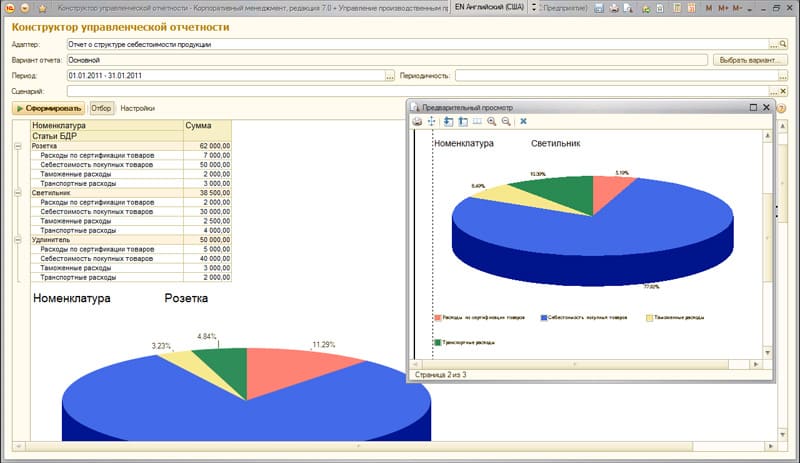Open Настройки settings
Viewport: 800px width, 463px height.
[x=137, y=108]
